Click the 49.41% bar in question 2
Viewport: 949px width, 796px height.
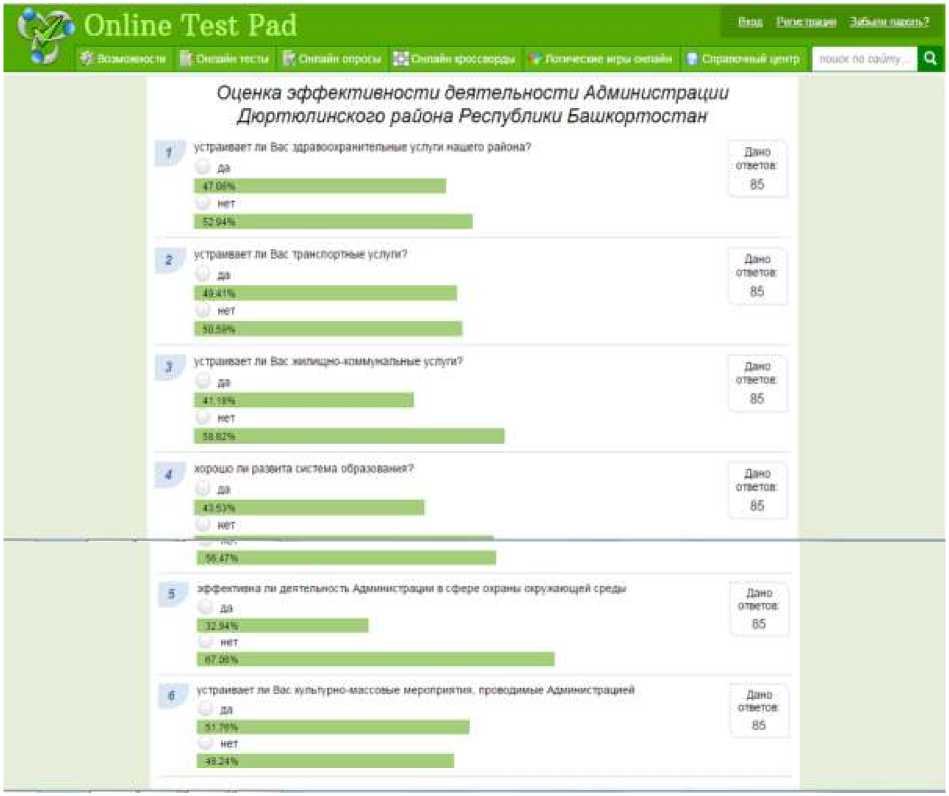tap(325, 293)
